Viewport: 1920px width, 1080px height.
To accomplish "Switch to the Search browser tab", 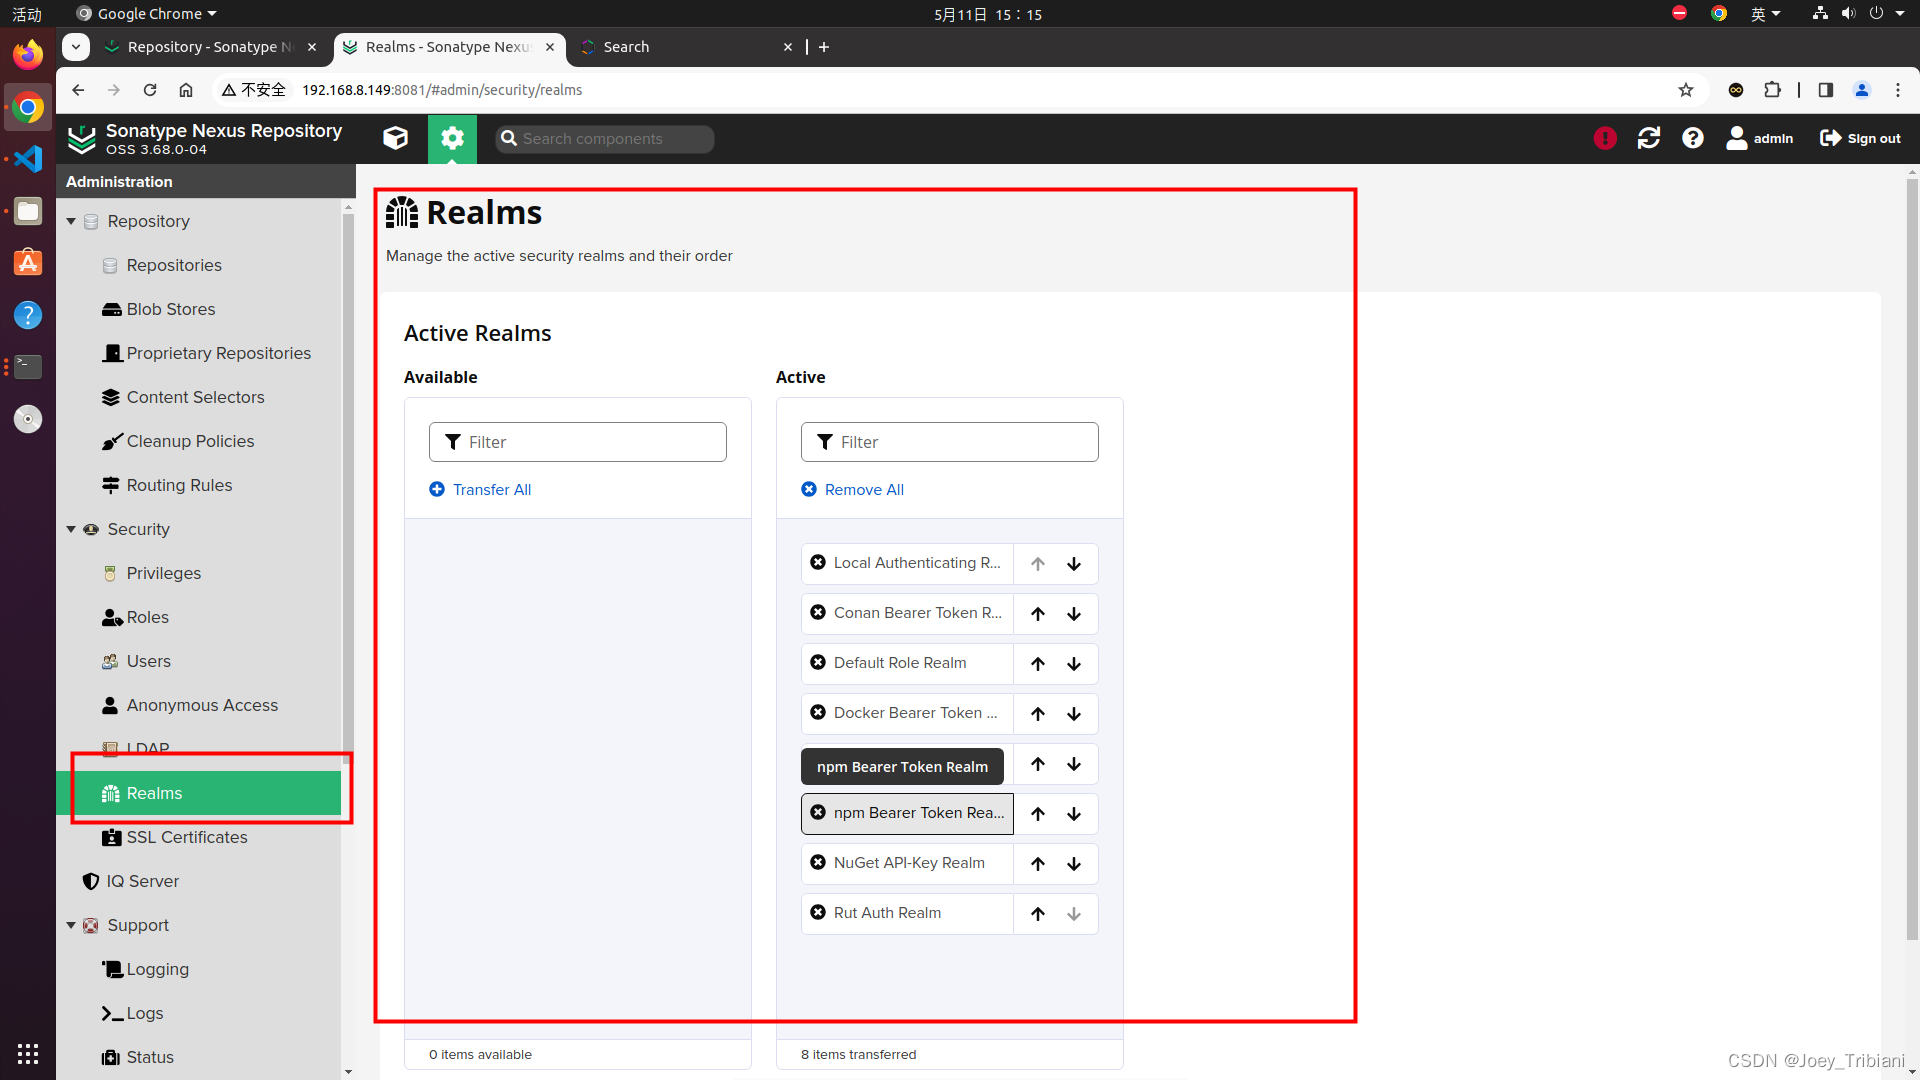I will (686, 47).
